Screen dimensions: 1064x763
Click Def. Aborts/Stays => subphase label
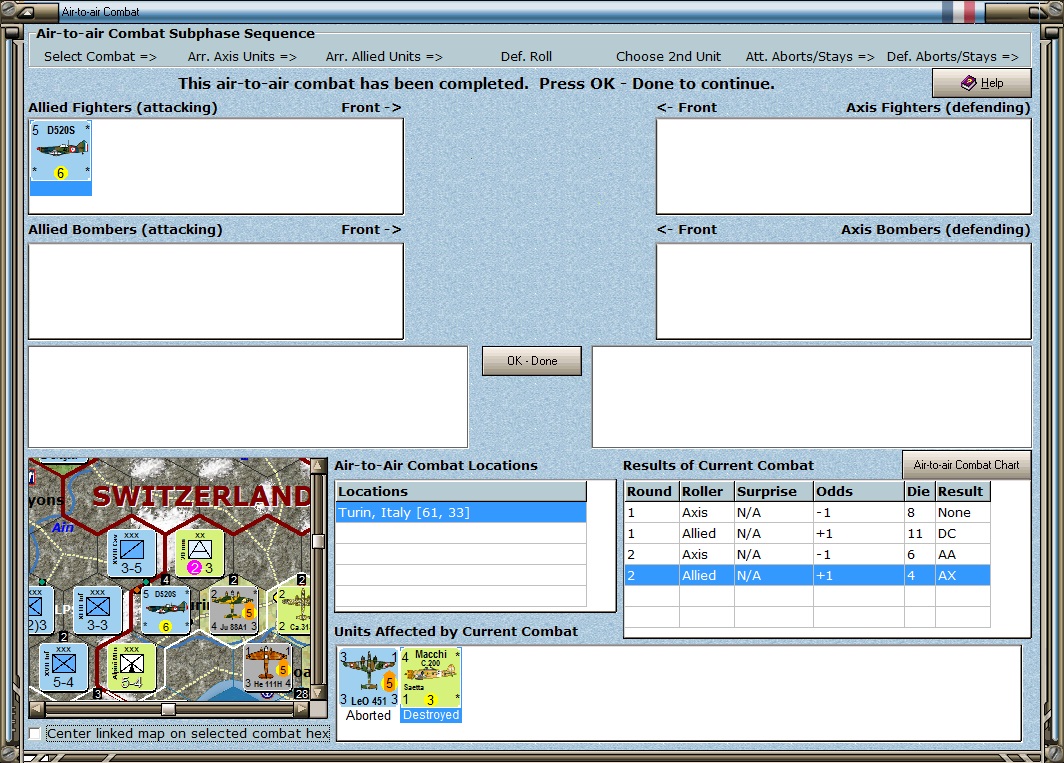953,57
